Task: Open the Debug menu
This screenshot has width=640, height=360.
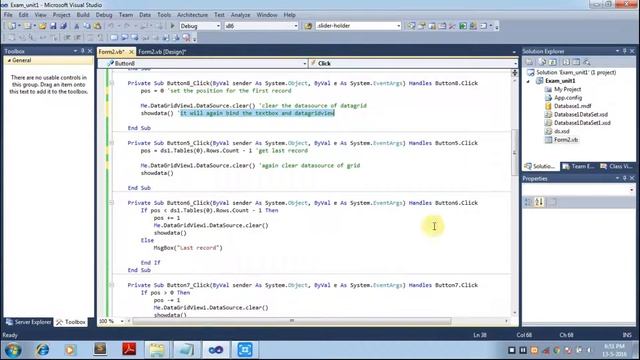Action: 104,15
